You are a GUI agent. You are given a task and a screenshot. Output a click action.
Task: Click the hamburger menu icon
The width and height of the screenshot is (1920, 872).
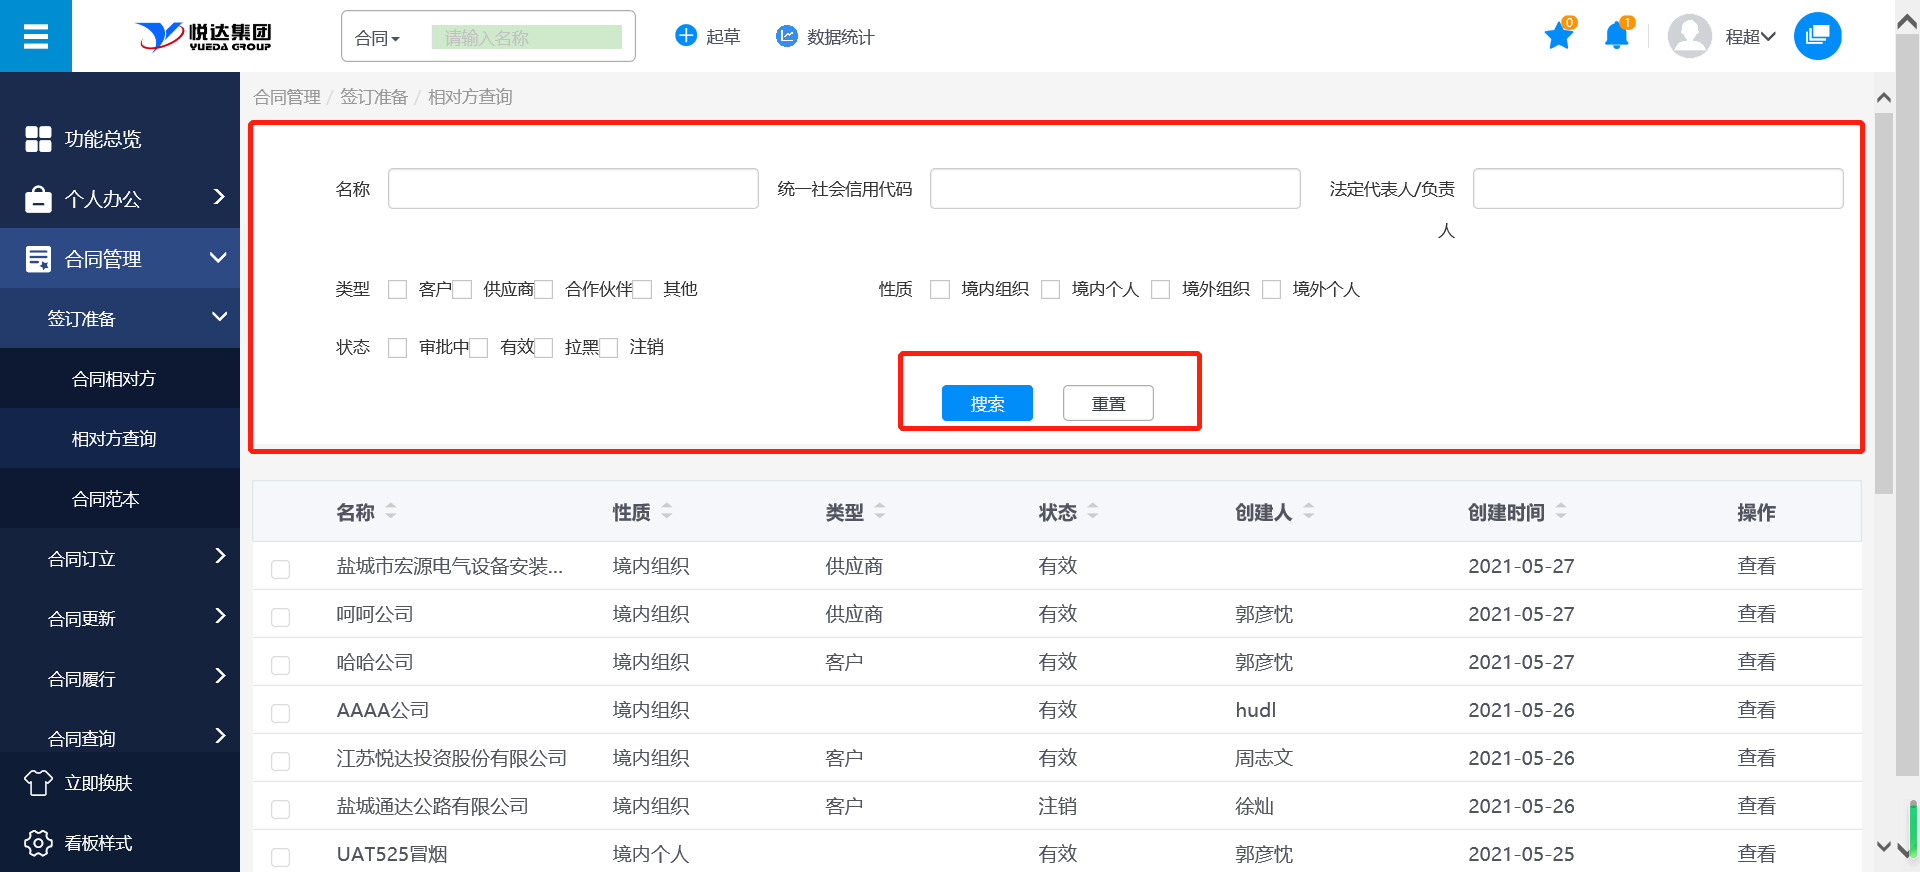36,37
